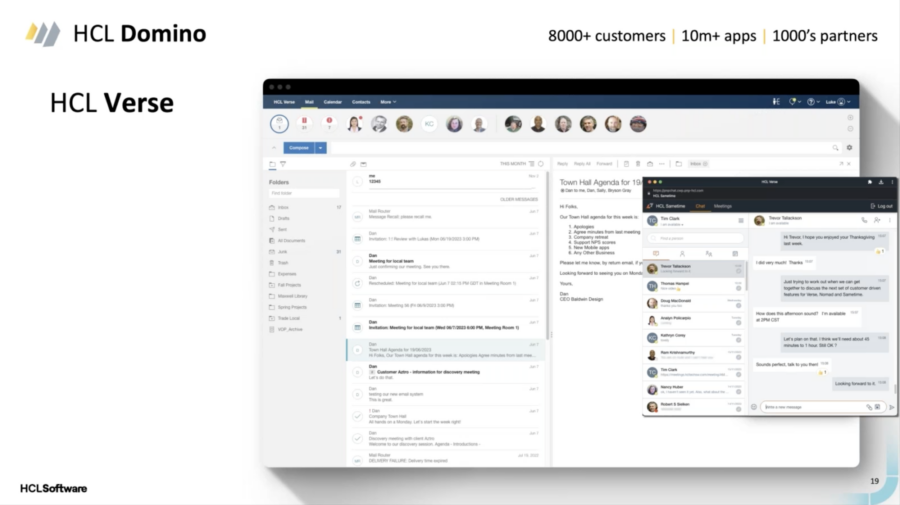Expand the More menu in the navigation bar

(x=388, y=102)
